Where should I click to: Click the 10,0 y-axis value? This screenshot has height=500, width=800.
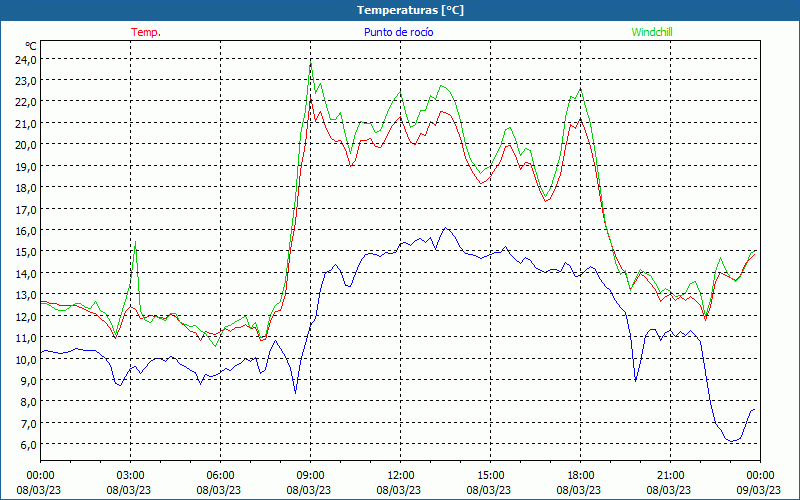(x=27, y=359)
